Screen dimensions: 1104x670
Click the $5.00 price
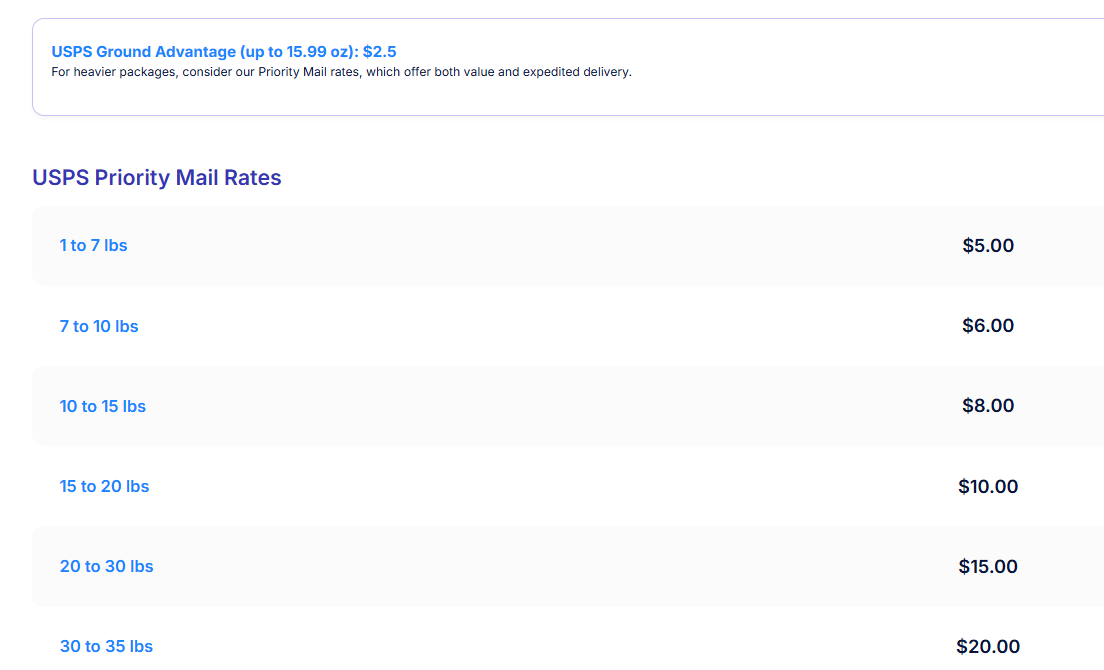pos(988,246)
